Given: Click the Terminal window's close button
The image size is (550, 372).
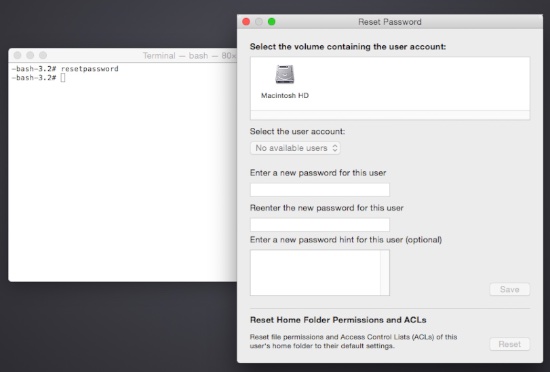Looking at the screenshot, I should 18,55.
